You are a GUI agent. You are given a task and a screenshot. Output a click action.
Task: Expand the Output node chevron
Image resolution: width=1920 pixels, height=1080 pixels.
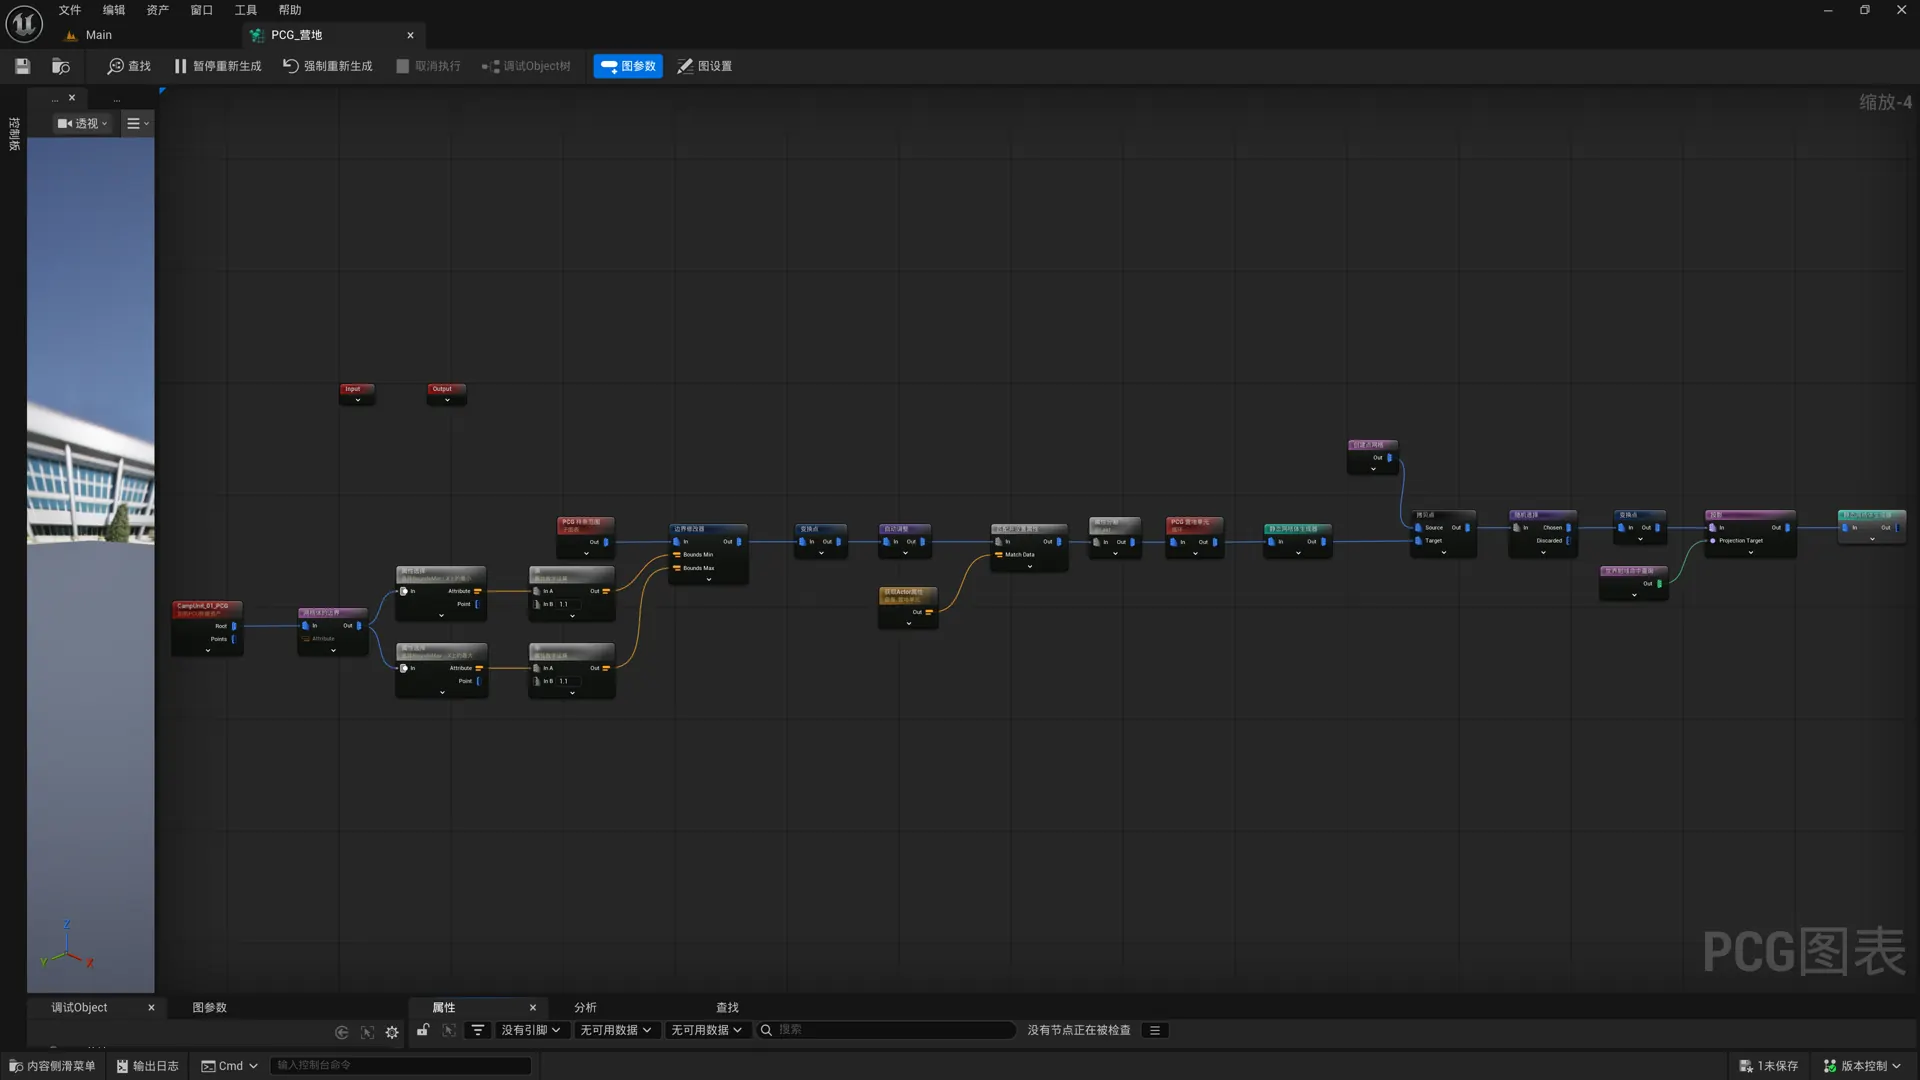tap(447, 400)
